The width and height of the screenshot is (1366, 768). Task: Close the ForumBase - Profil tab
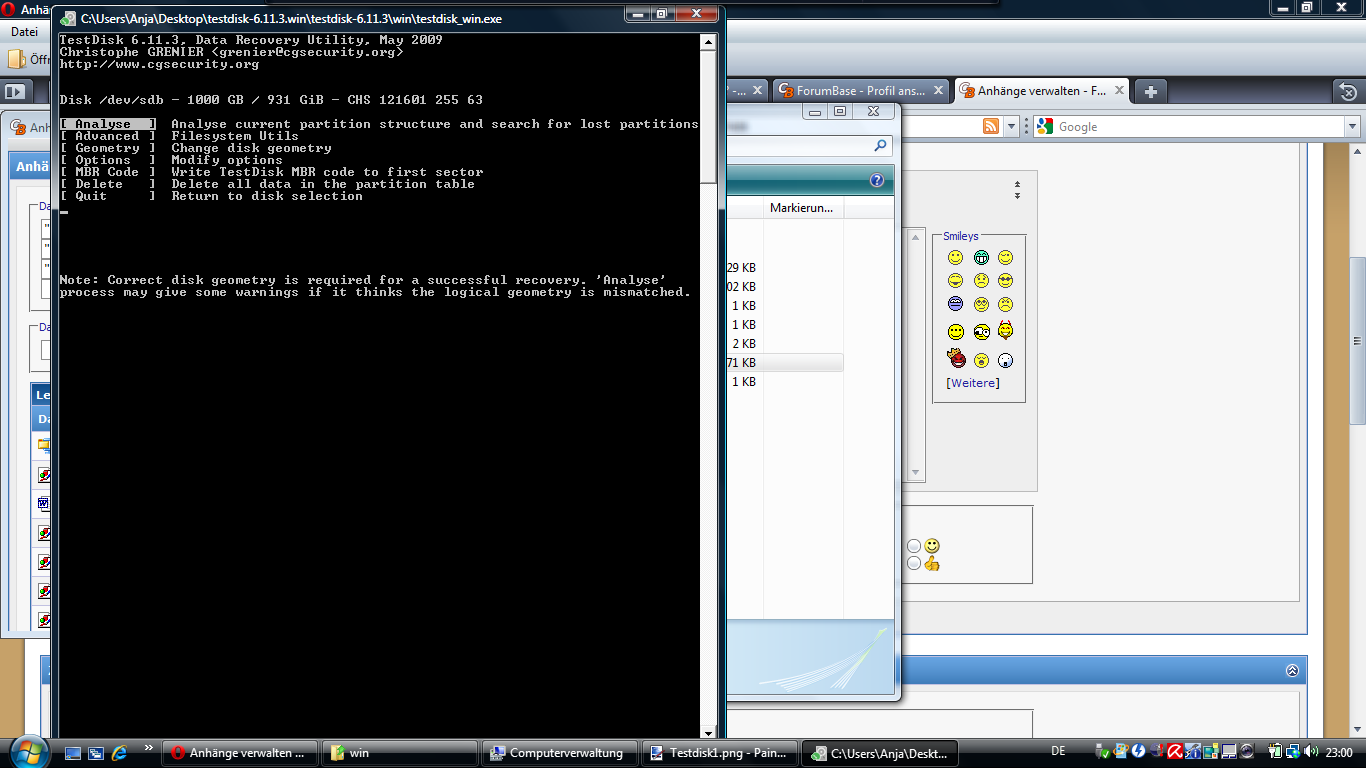938,91
